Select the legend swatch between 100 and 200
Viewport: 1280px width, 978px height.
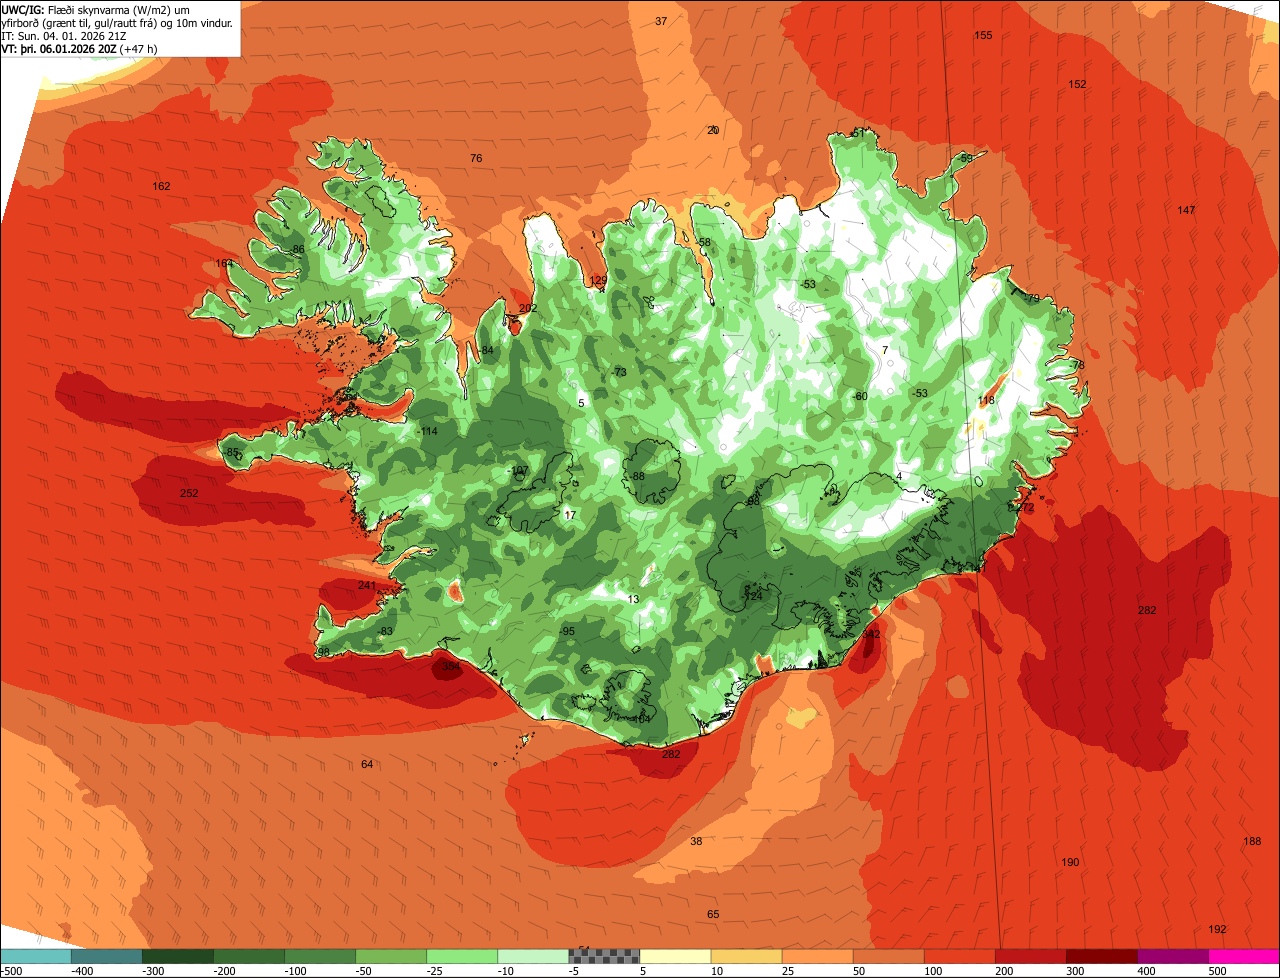tap(960, 956)
